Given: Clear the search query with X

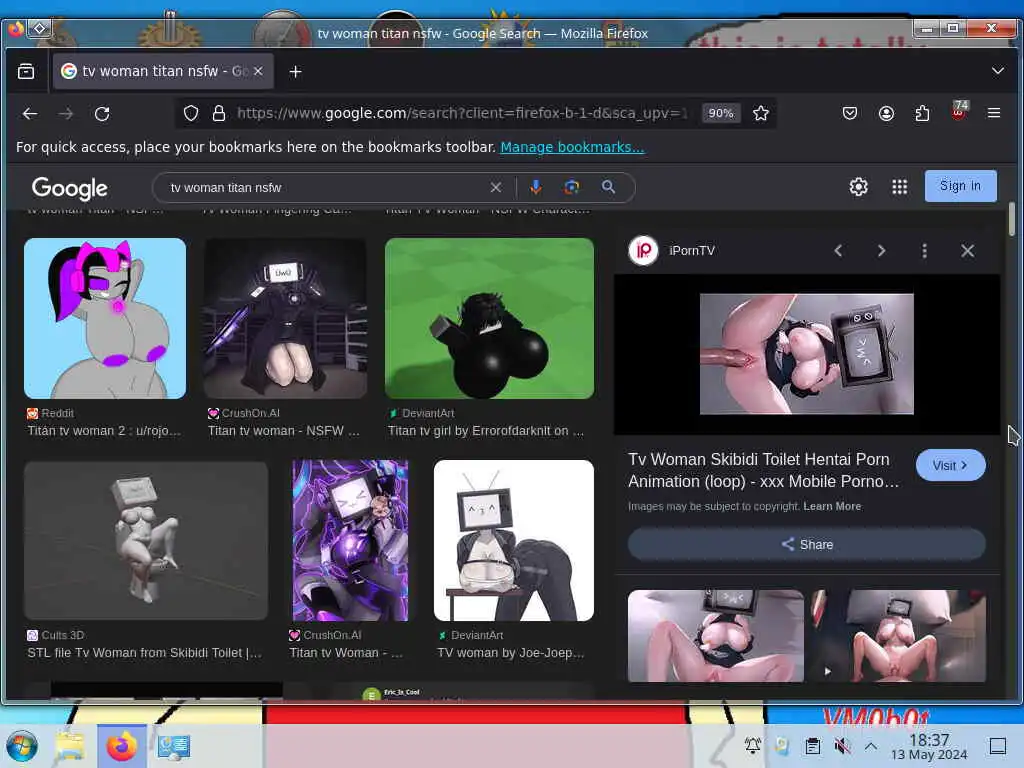Looking at the screenshot, I should pyautogui.click(x=496, y=187).
